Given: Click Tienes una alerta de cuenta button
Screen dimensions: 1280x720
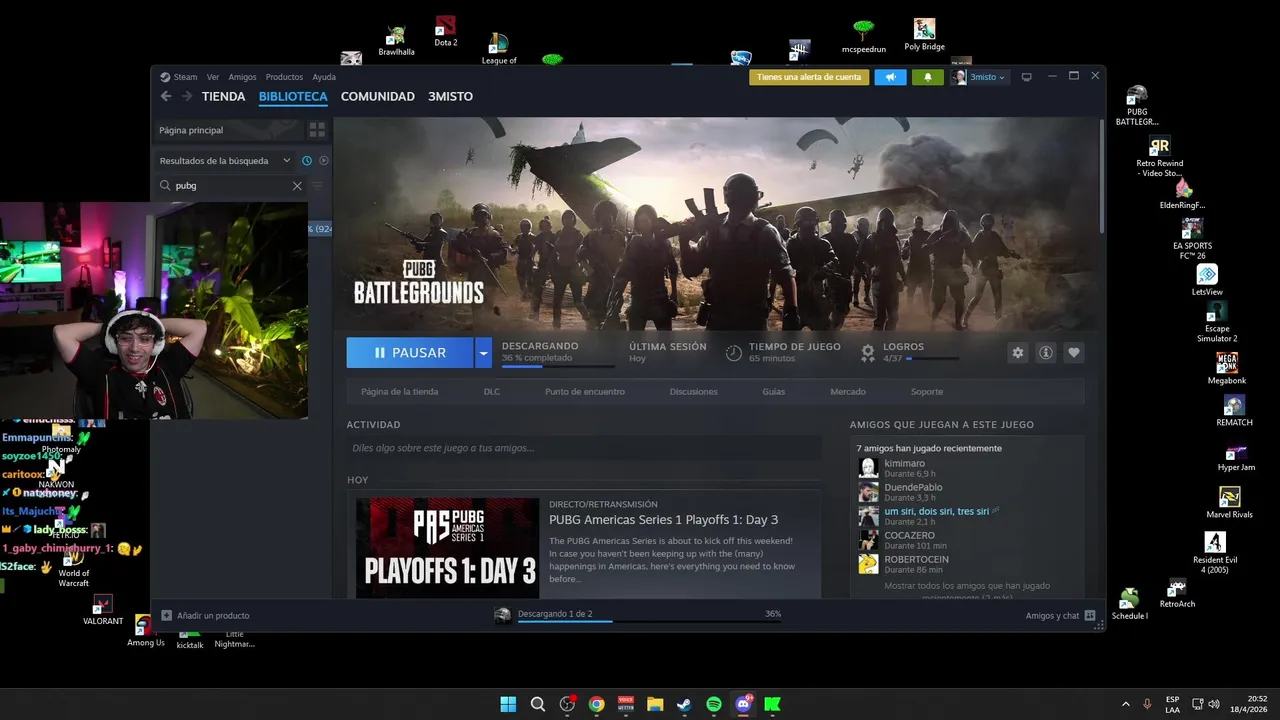Looking at the screenshot, I should 809,77.
